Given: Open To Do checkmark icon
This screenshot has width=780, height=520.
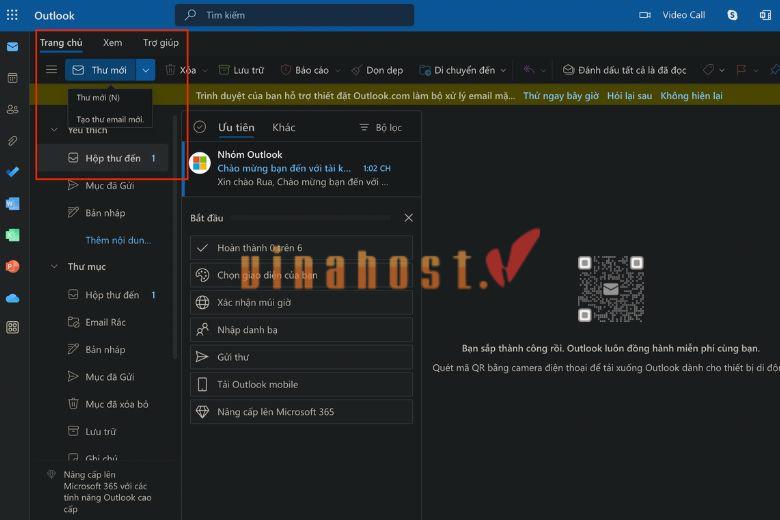Looking at the screenshot, I should pos(12,172).
